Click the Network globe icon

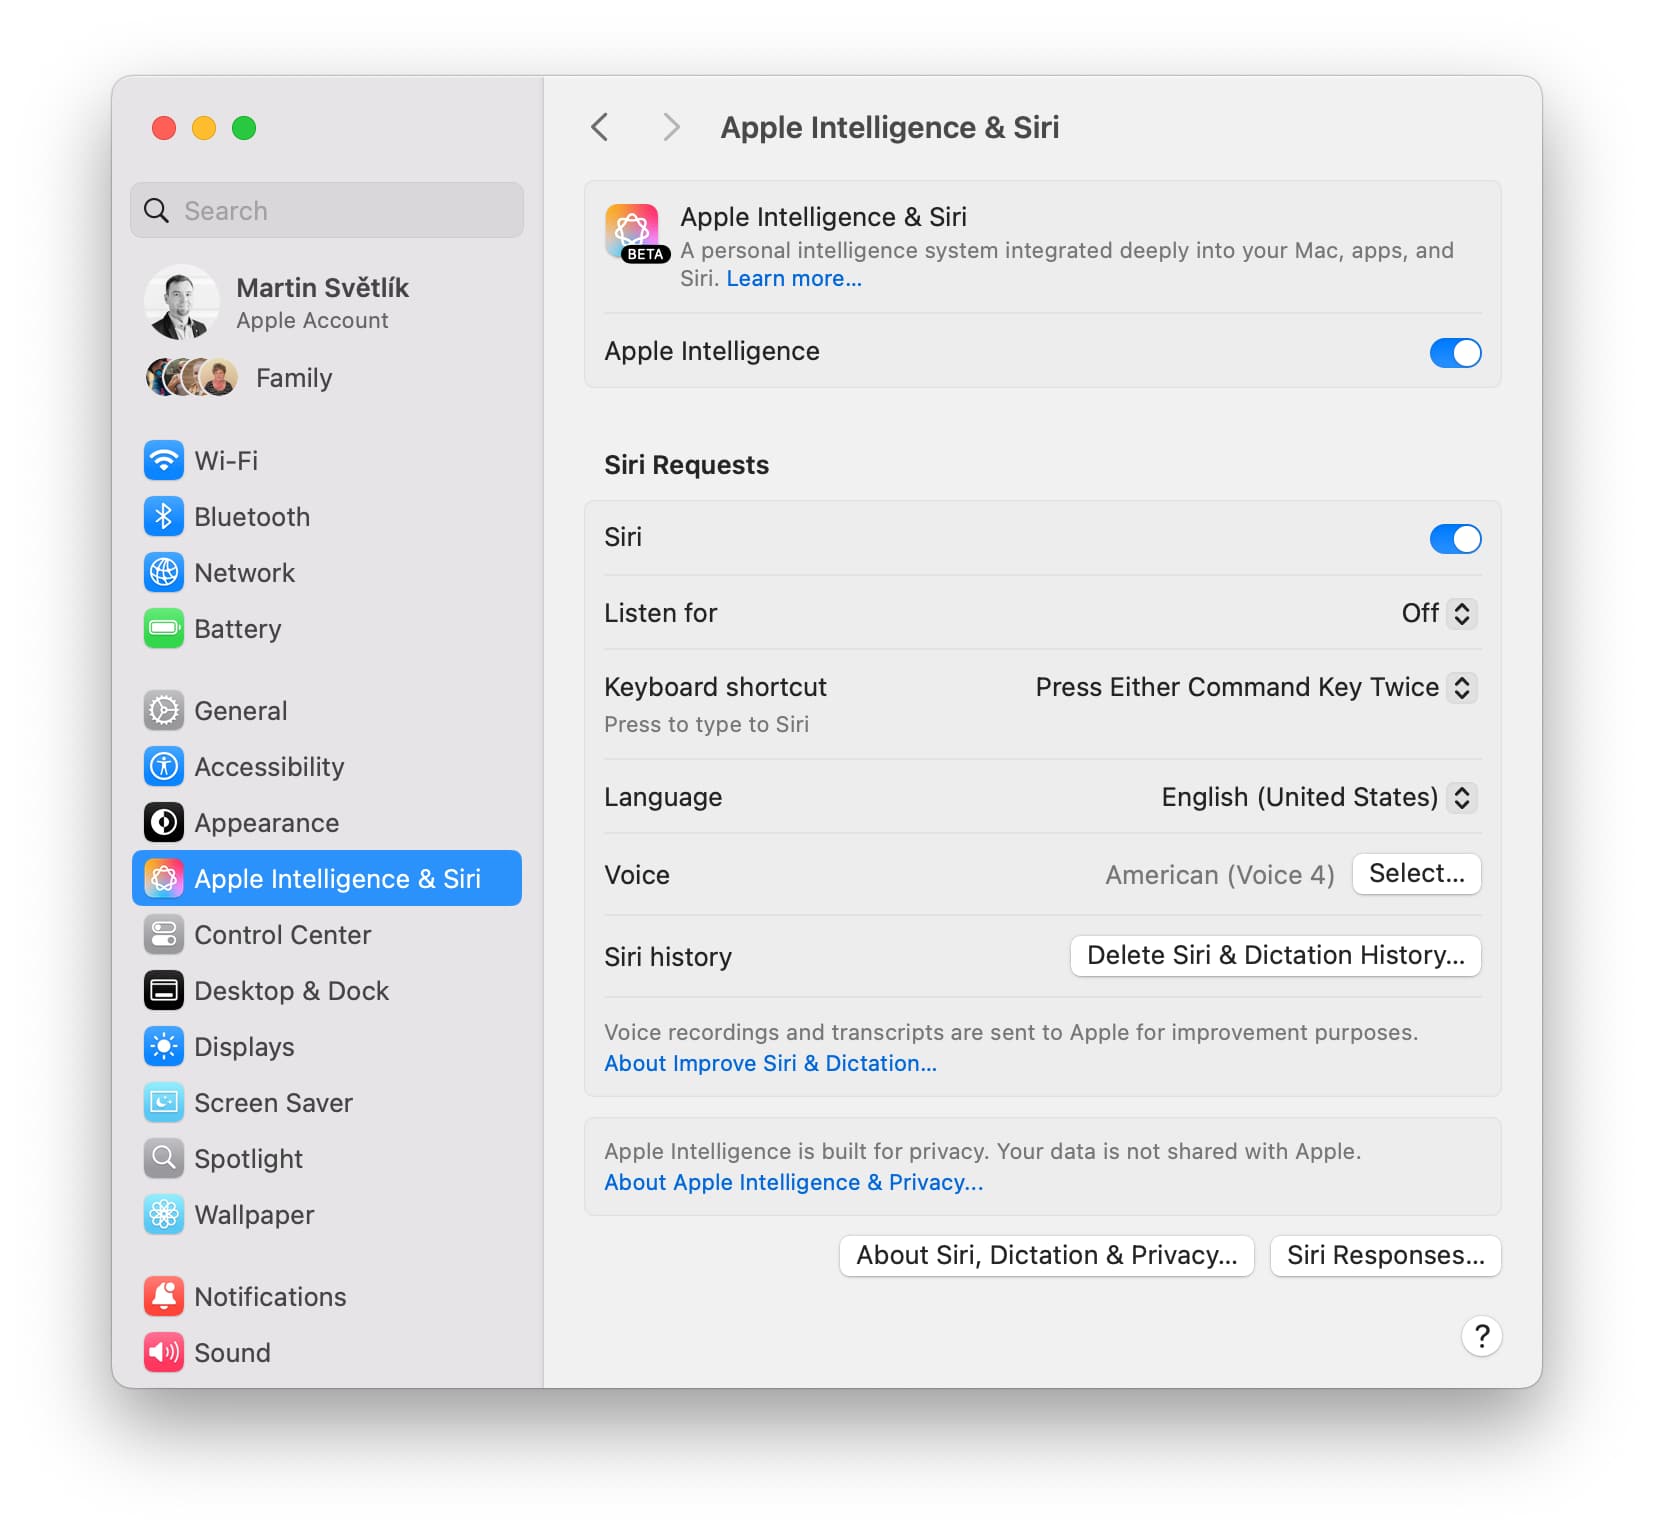coord(164,573)
